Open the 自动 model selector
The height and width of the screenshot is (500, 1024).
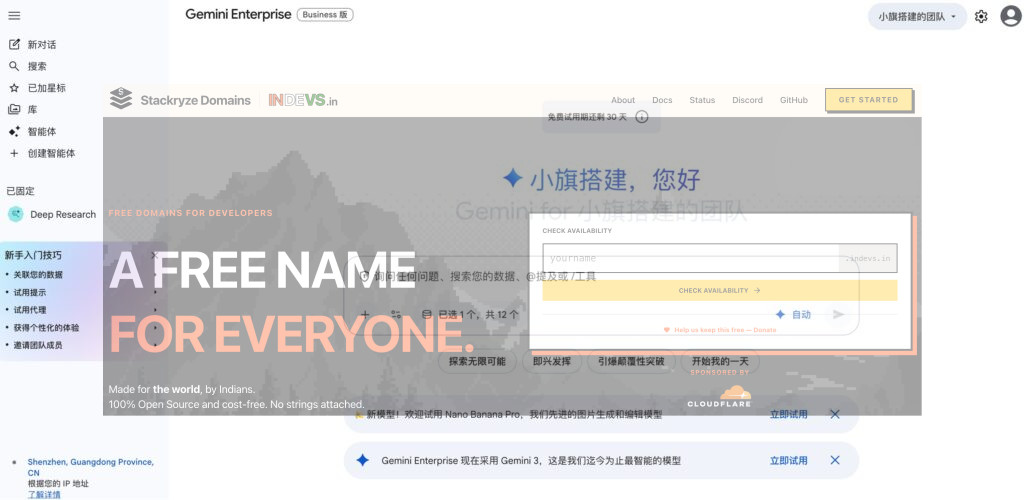click(x=794, y=315)
